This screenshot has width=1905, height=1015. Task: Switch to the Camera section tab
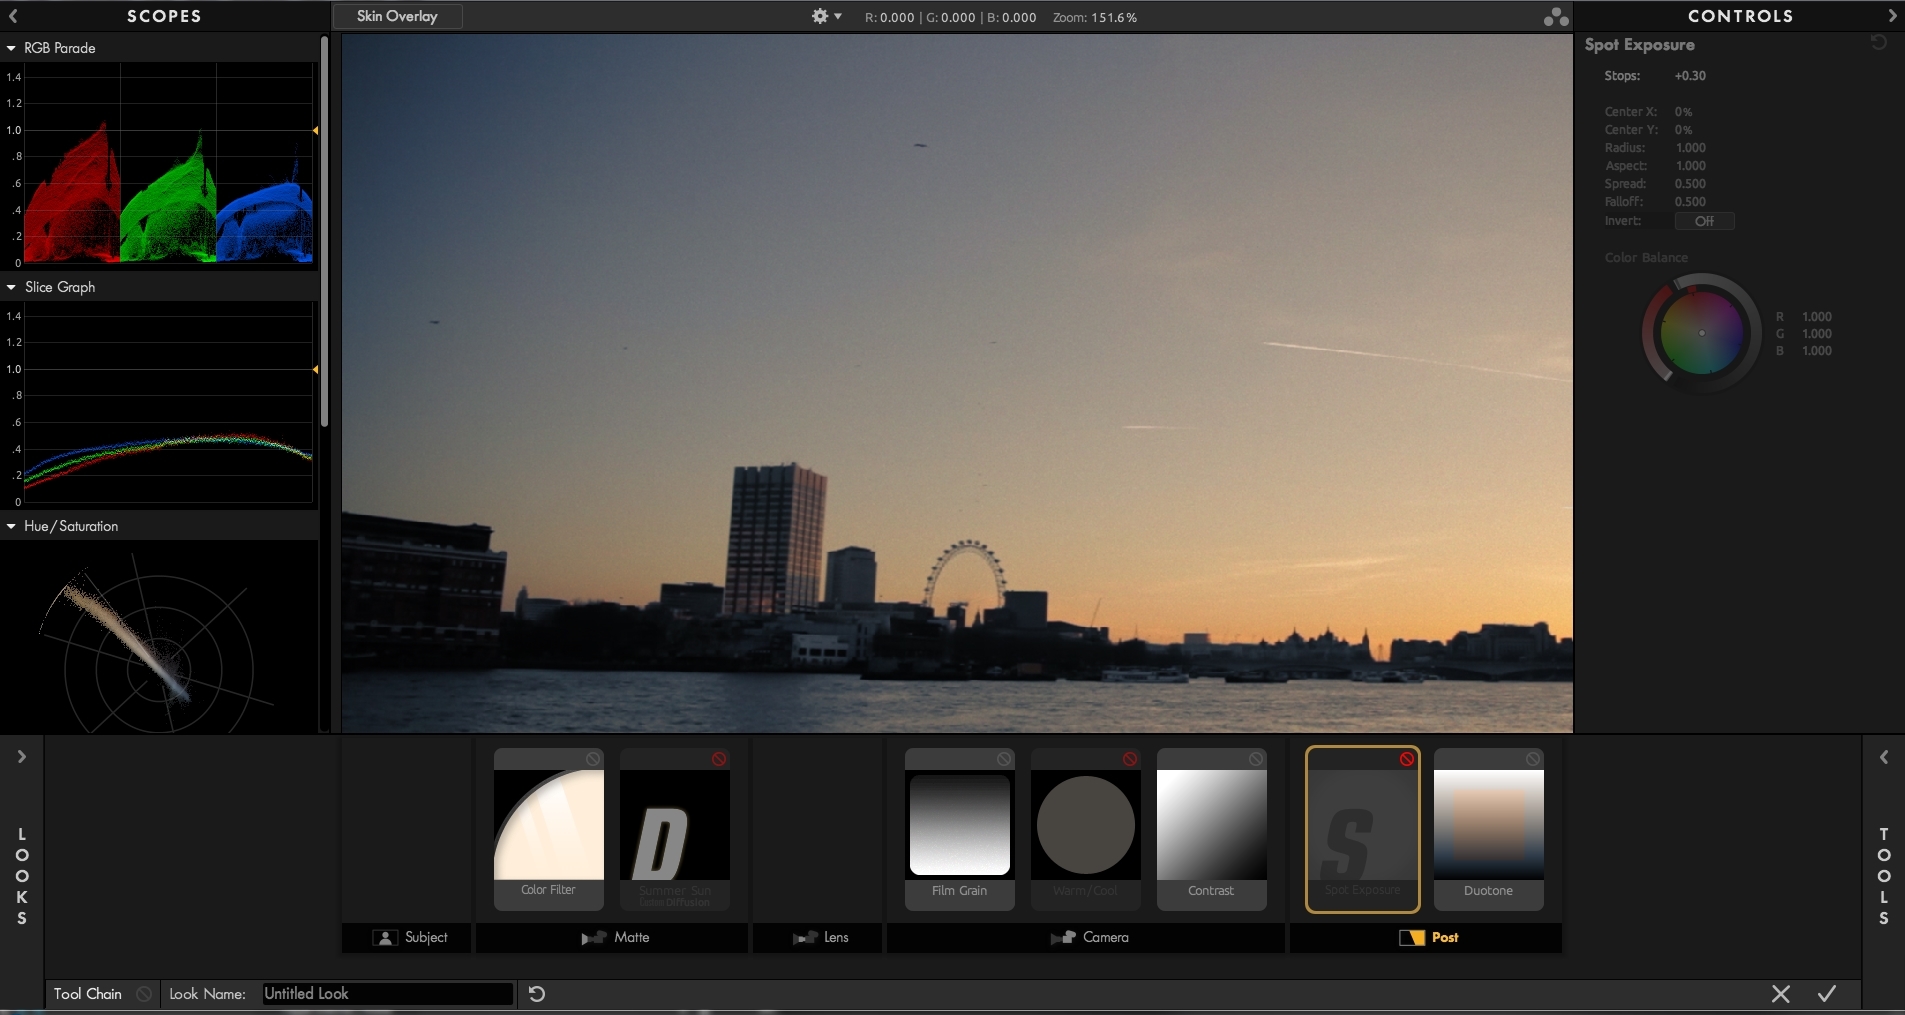(x=1086, y=937)
